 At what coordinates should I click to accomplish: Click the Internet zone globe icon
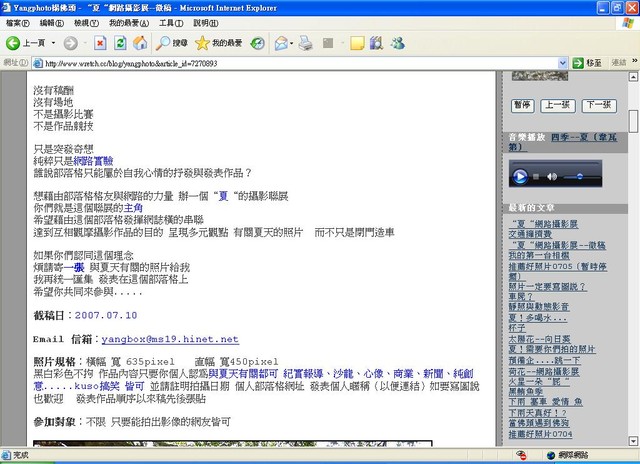tap(551, 455)
